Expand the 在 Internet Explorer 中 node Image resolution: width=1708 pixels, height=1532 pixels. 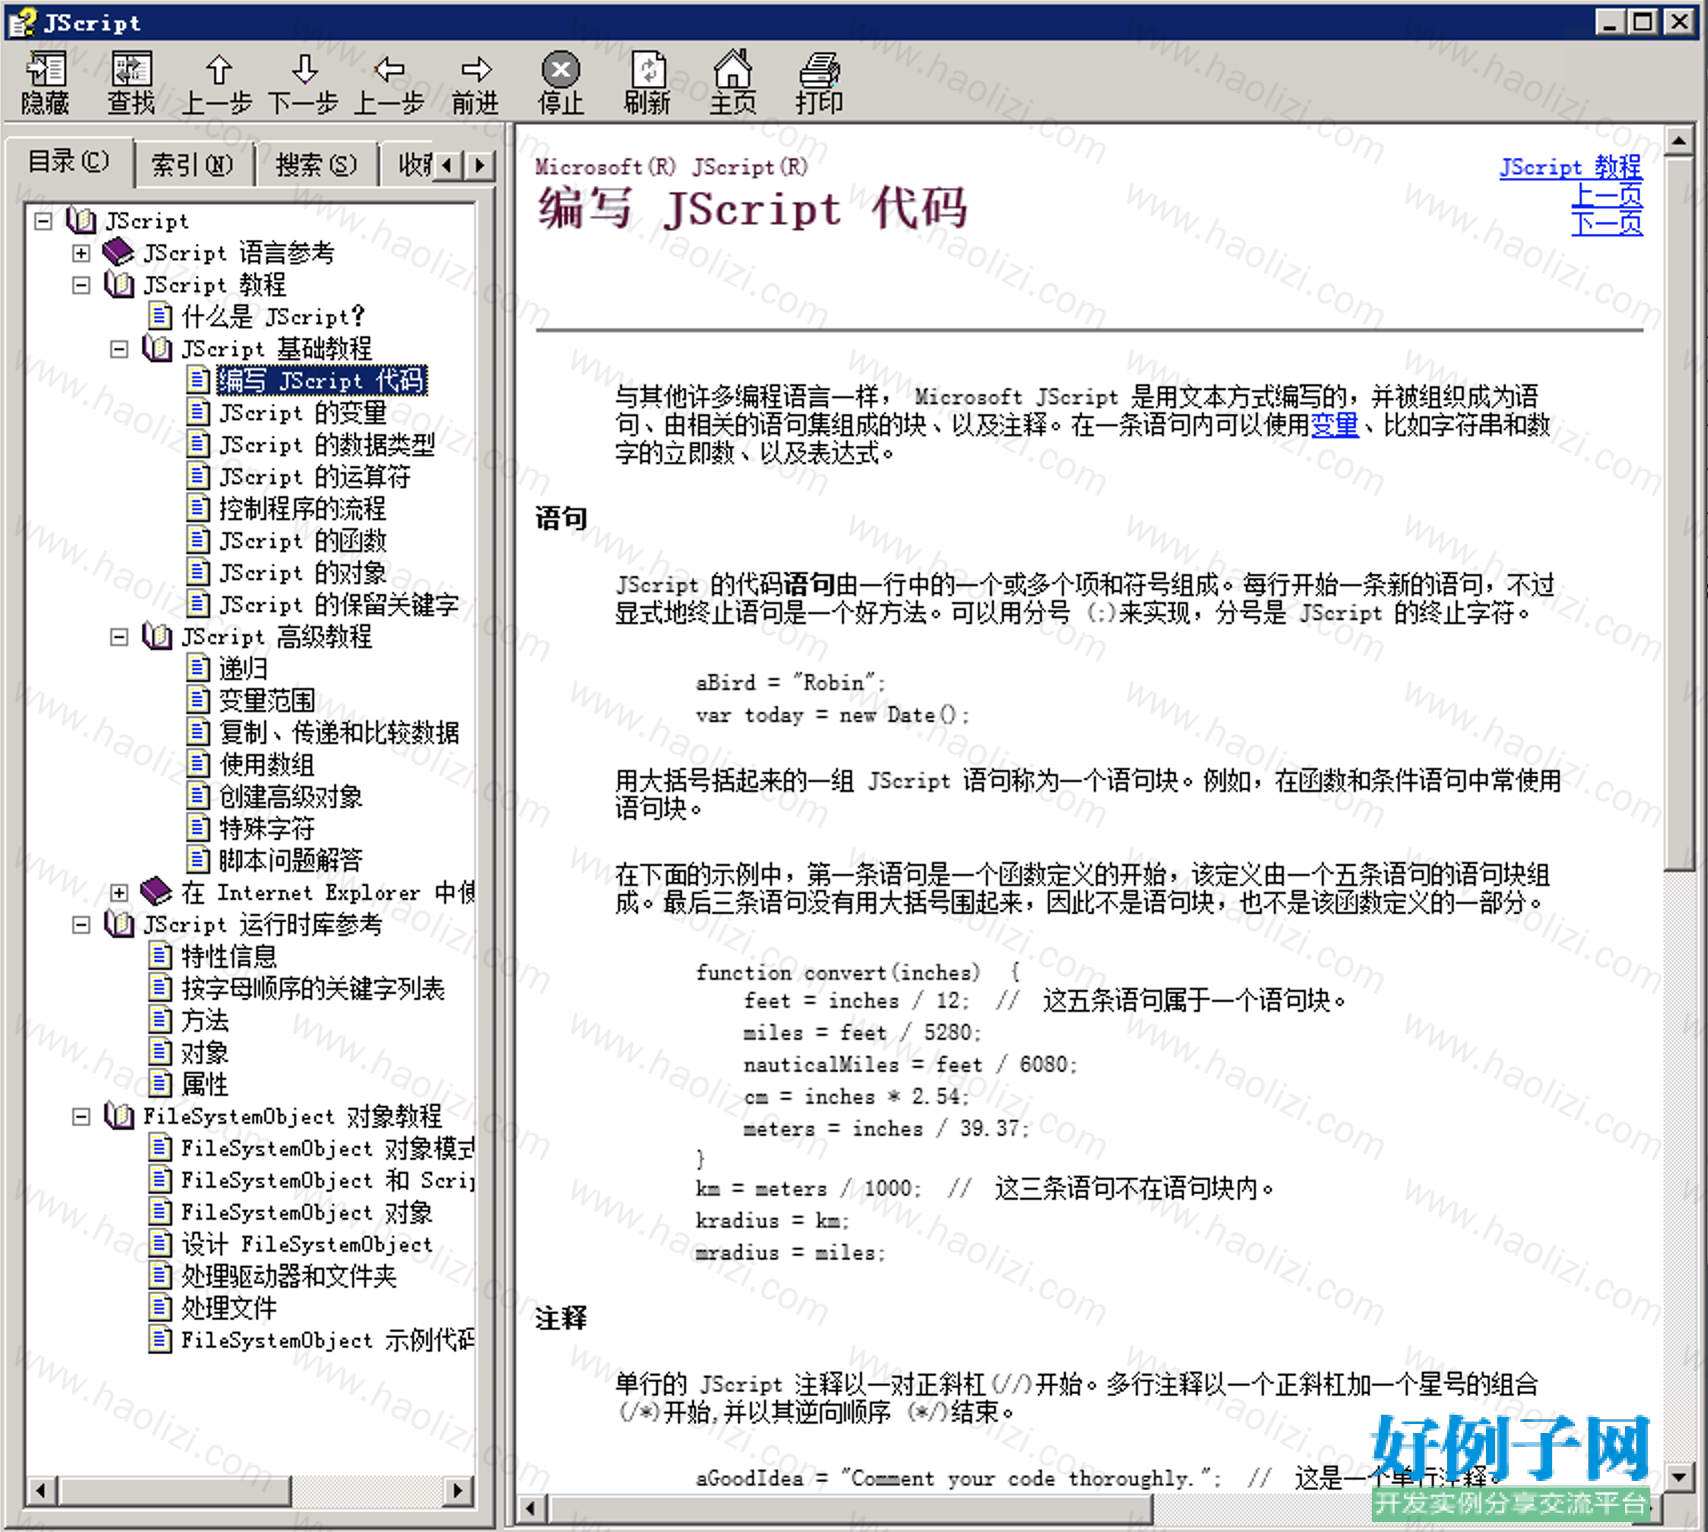119,893
